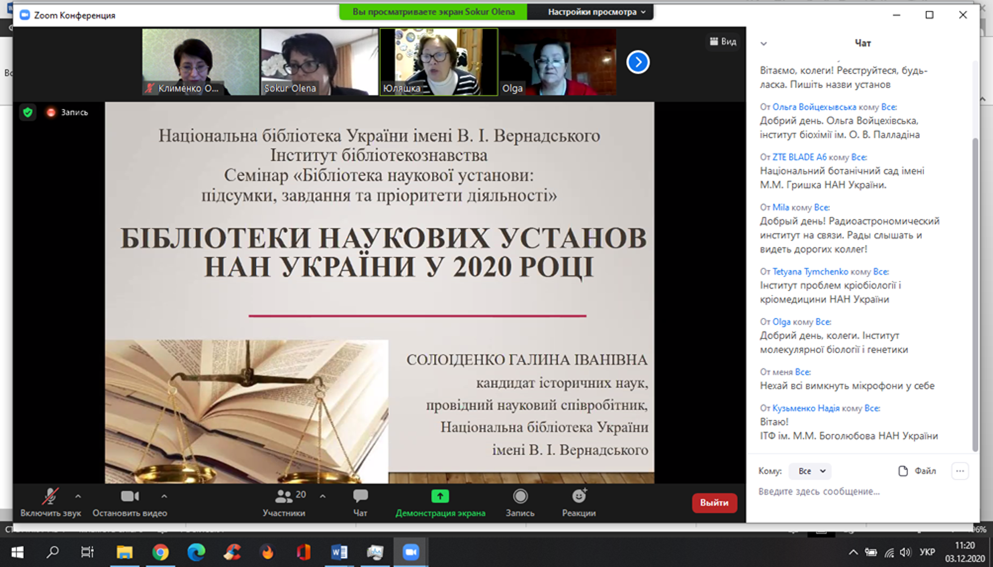Open the Реакции reactions menu
993x567 pixels.
[x=579, y=501]
